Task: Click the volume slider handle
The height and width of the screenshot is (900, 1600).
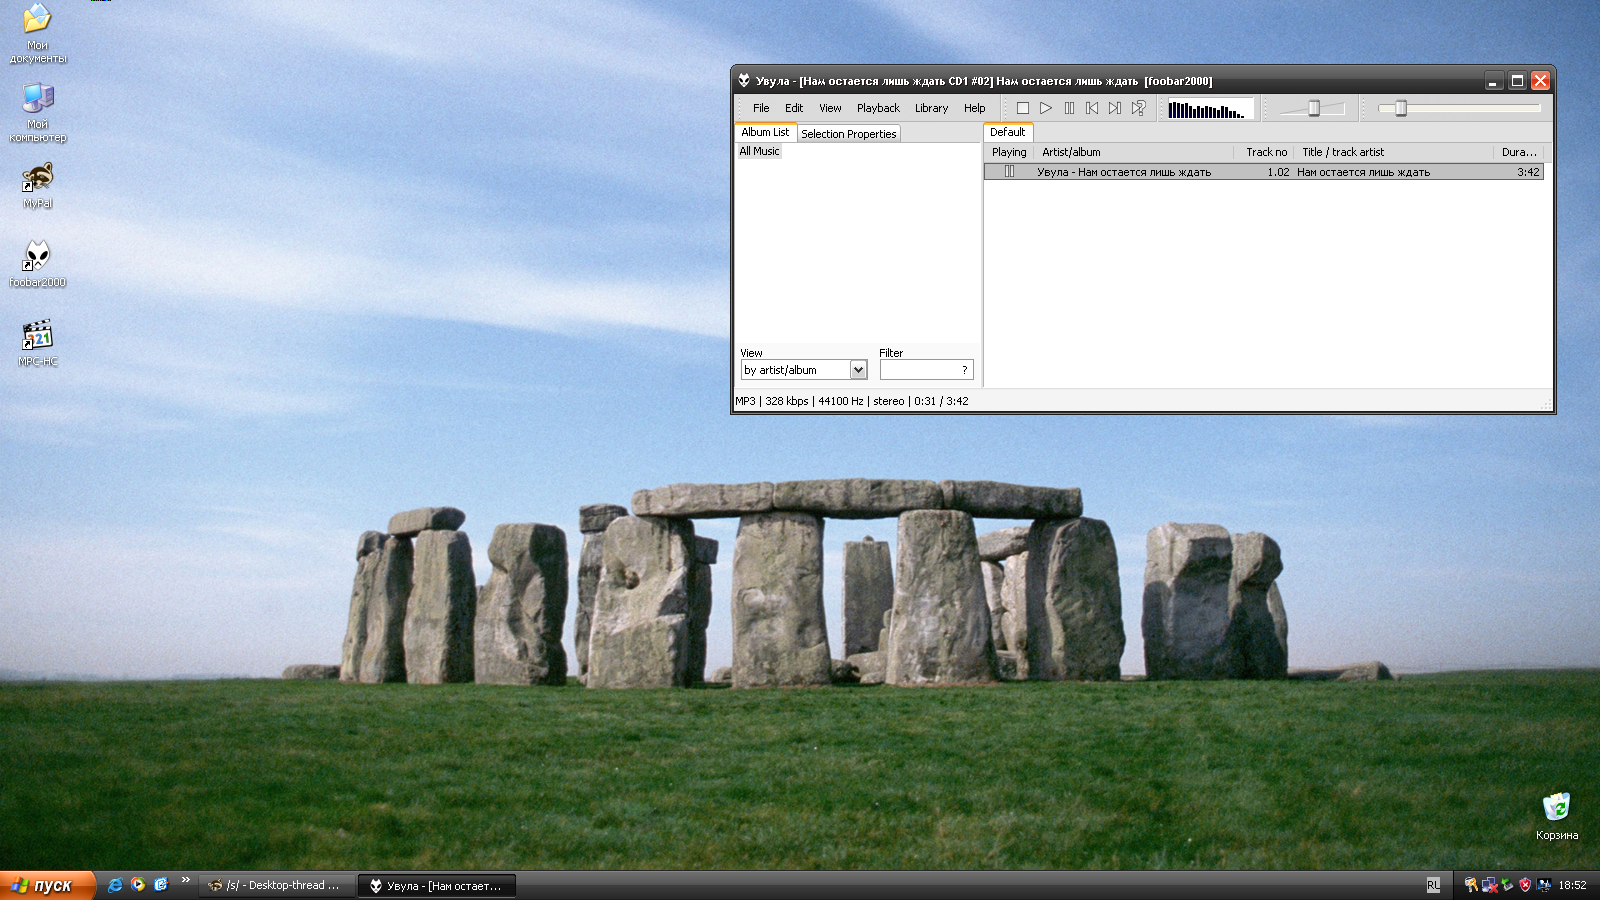Action: (x=1314, y=108)
